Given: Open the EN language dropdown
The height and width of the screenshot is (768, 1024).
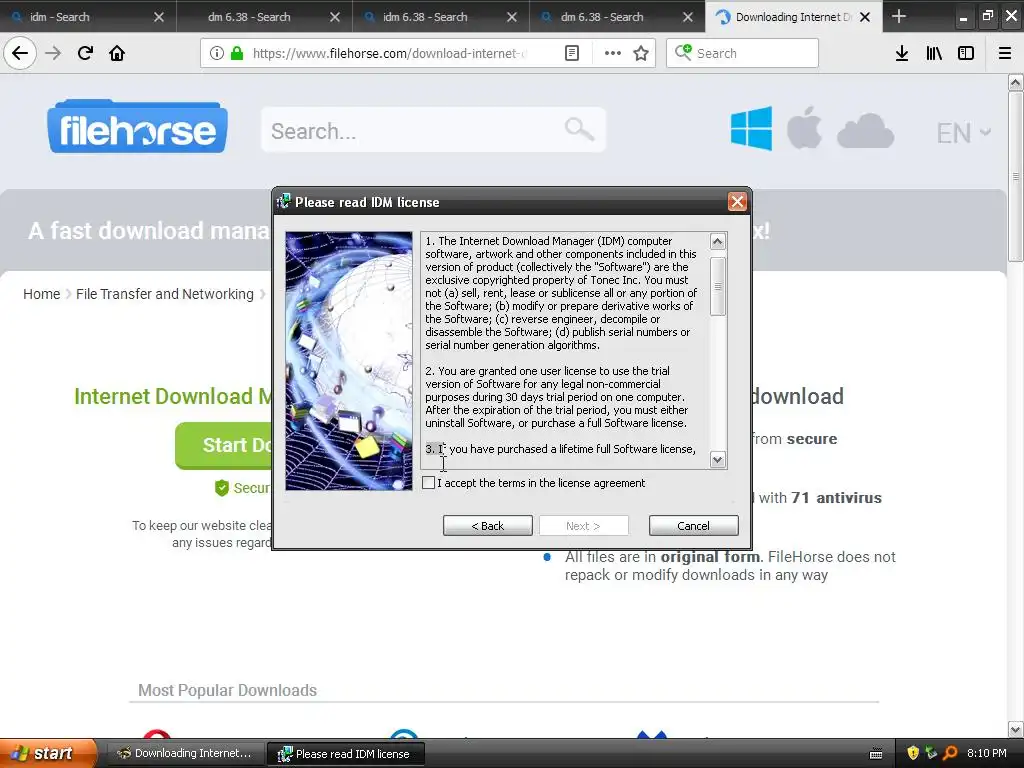Looking at the screenshot, I should click(963, 133).
